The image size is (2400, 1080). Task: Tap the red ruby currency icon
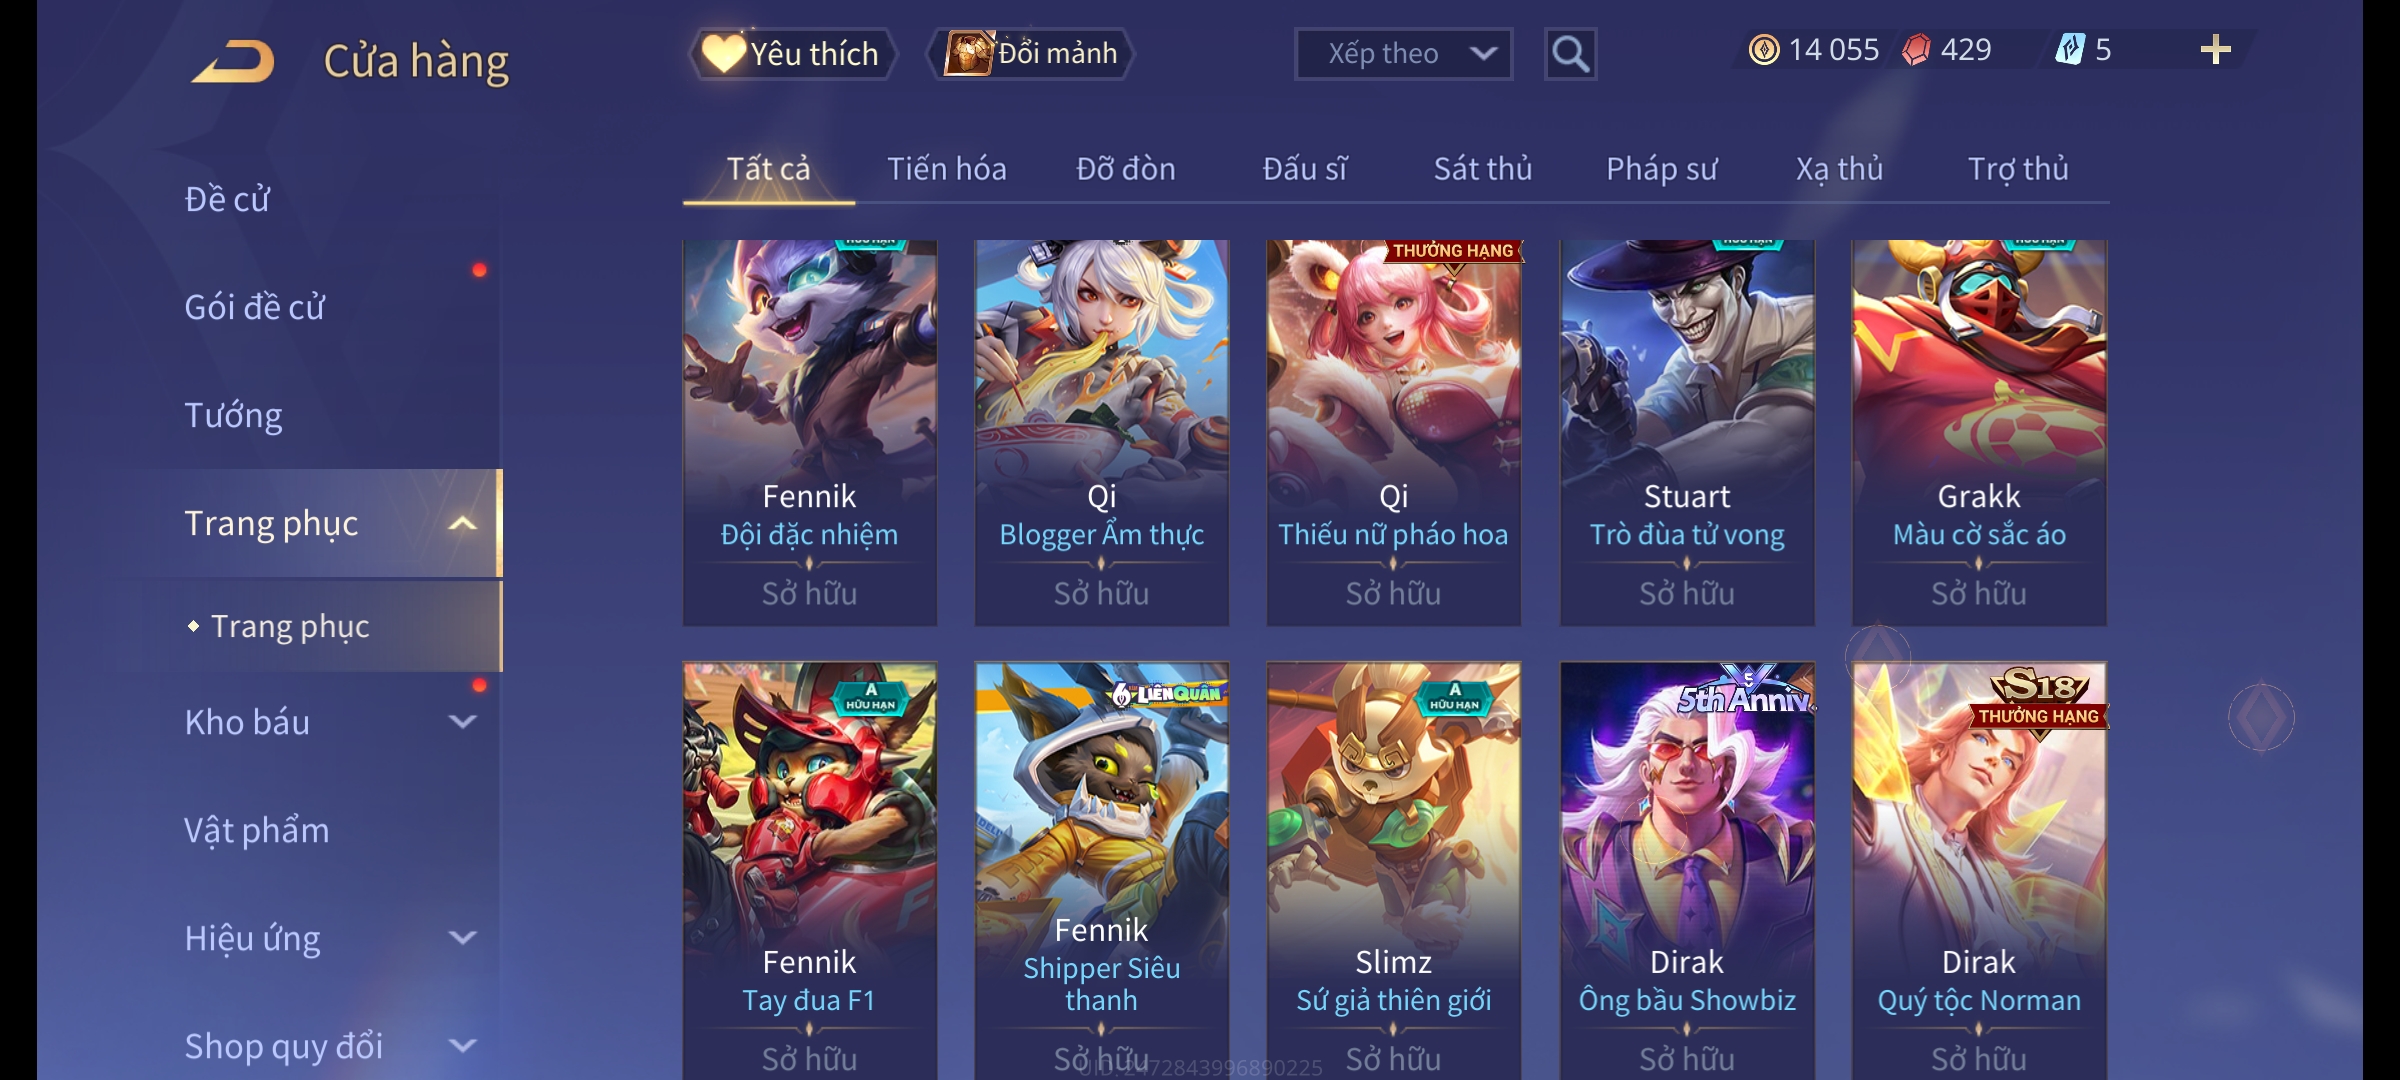(1916, 50)
